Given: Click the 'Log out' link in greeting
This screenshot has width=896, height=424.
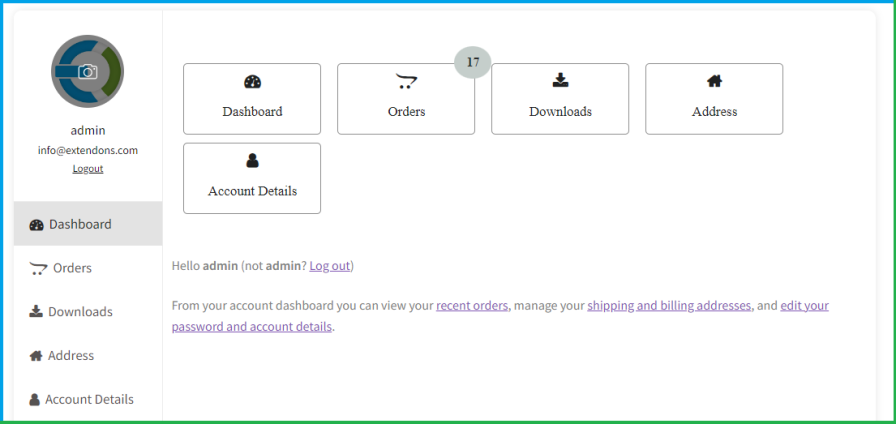Looking at the screenshot, I should click(329, 266).
